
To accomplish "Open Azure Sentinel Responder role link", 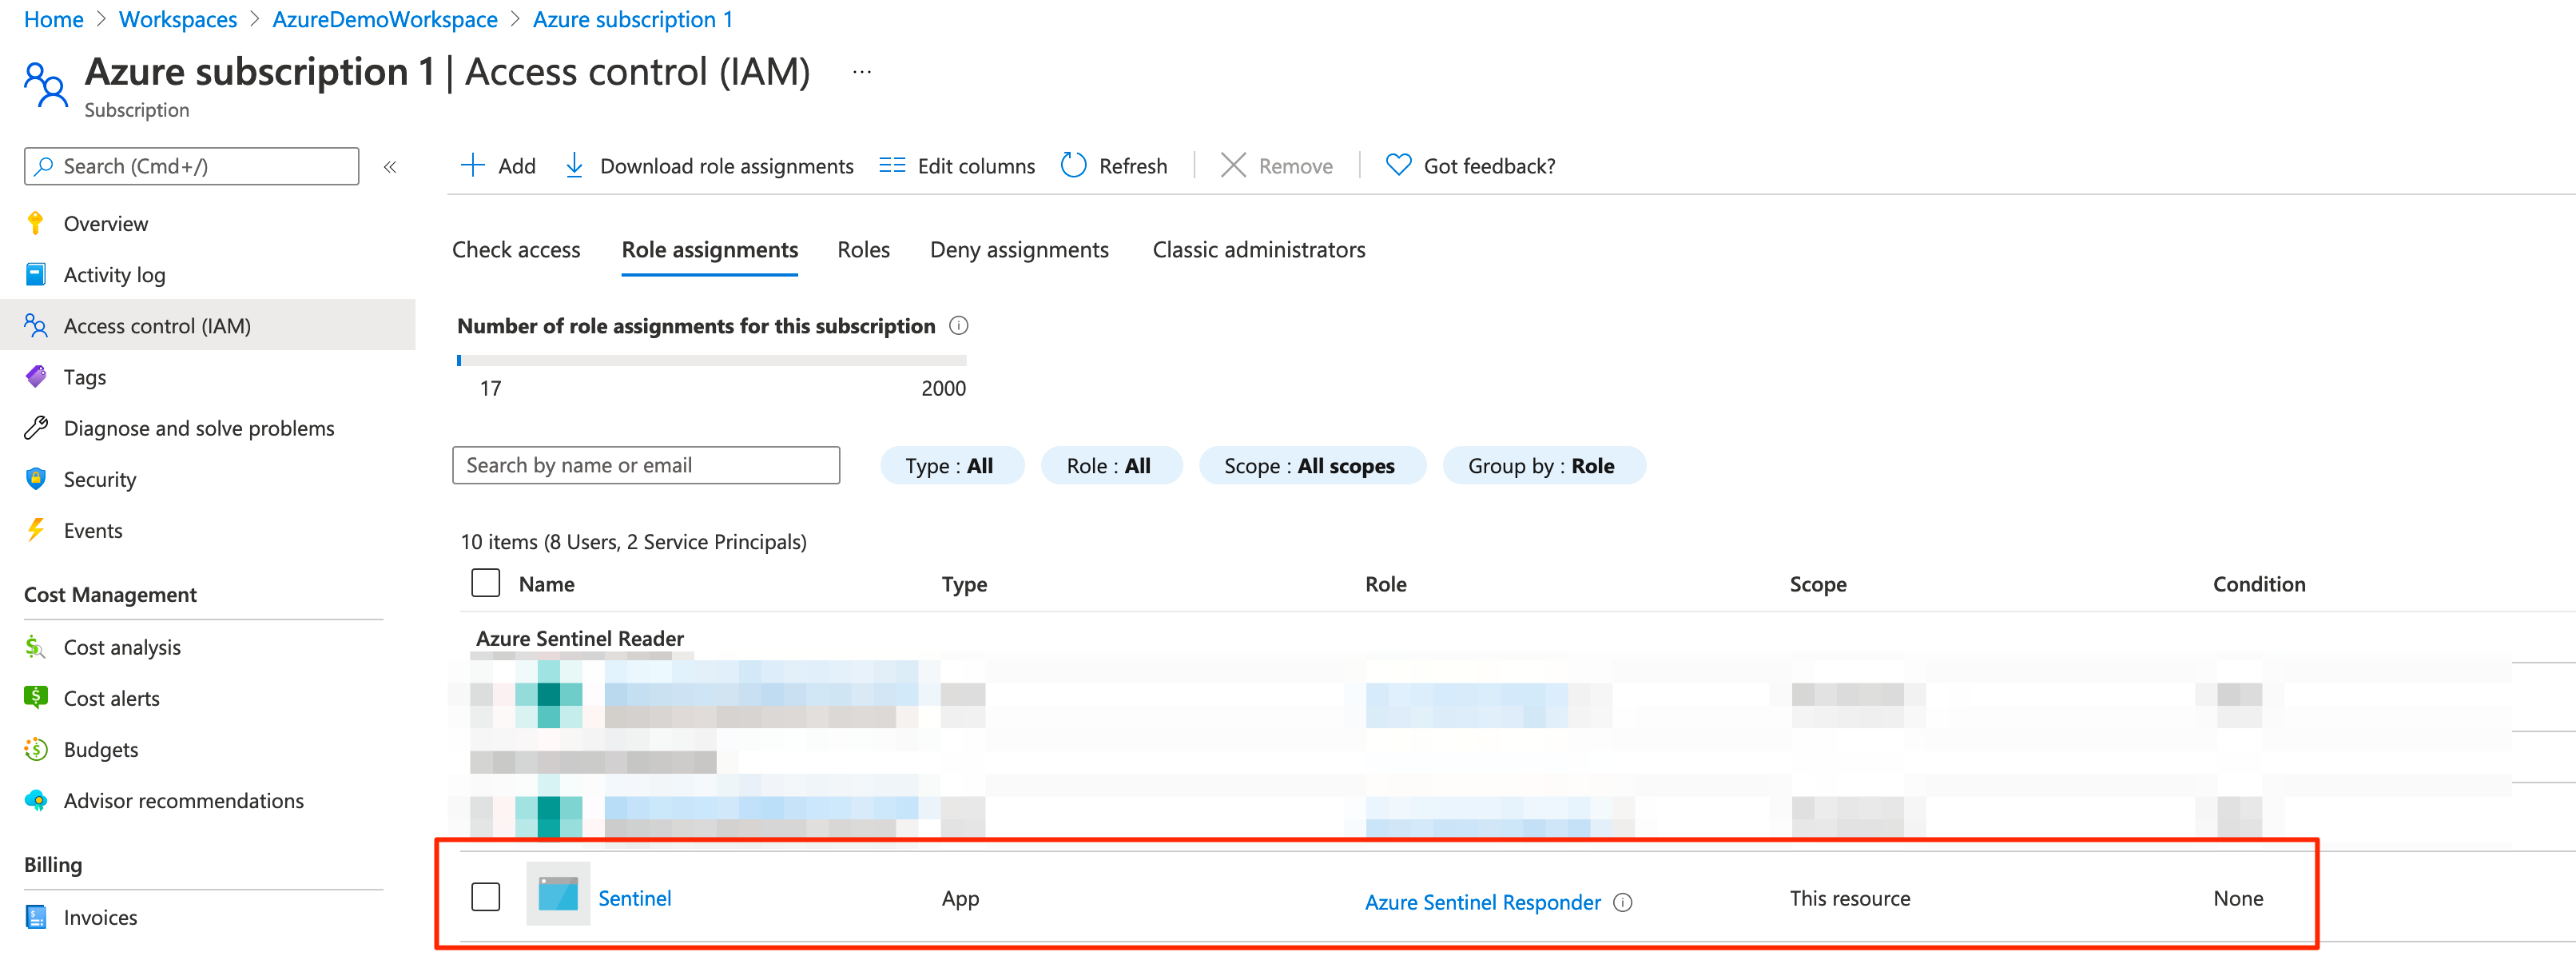I will pos(1483,902).
